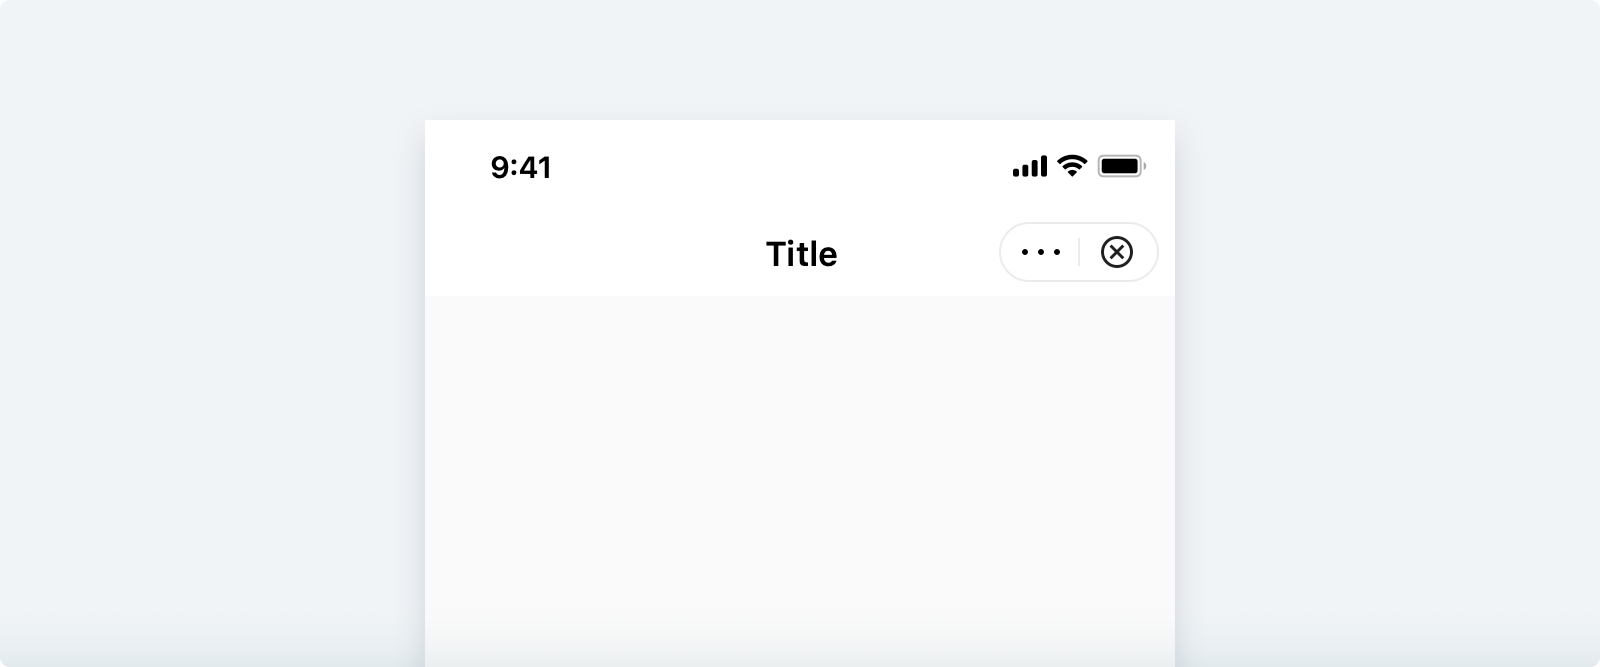Open the three-dots more menu
This screenshot has width=1600, height=667.
tap(1040, 253)
